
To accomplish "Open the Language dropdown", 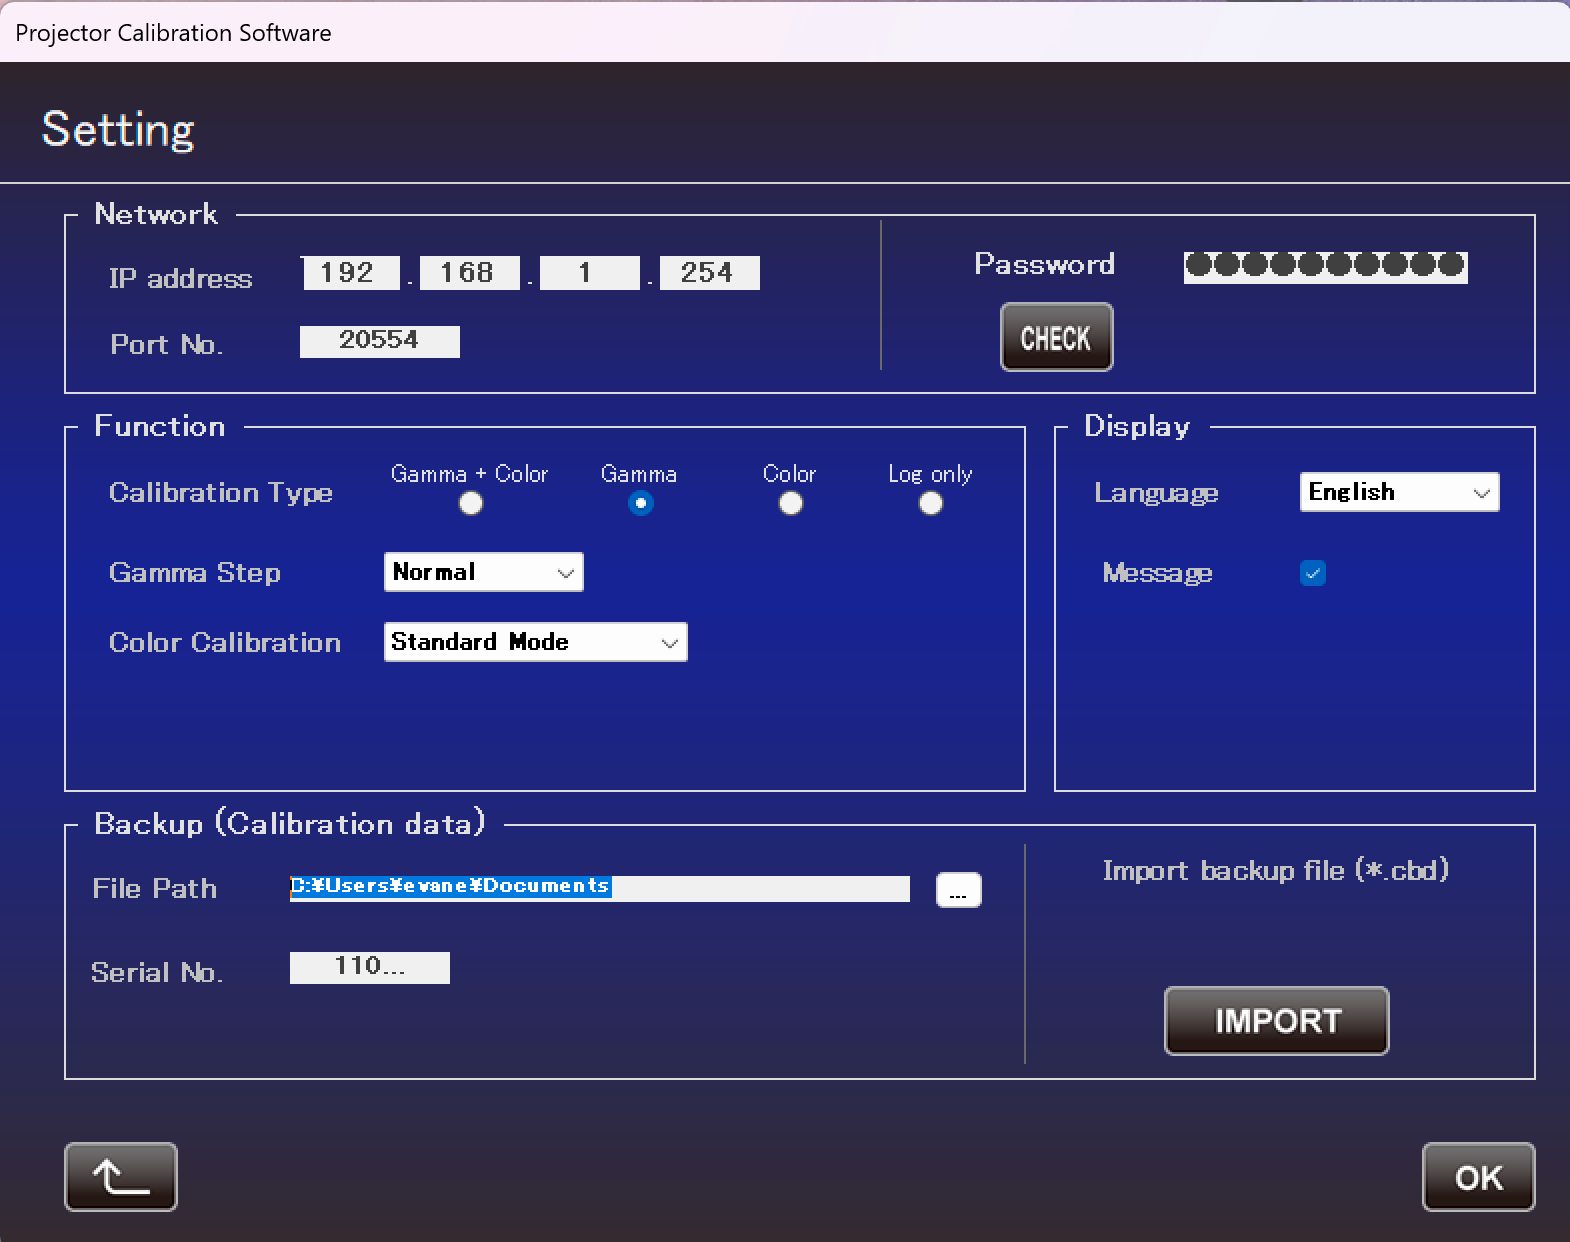I will 1399,492.
